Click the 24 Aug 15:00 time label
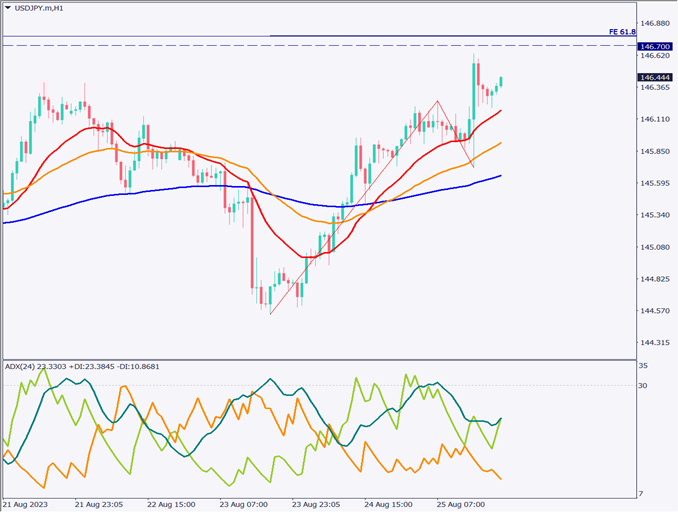The height and width of the screenshot is (512, 678). [x=387, y=505]
